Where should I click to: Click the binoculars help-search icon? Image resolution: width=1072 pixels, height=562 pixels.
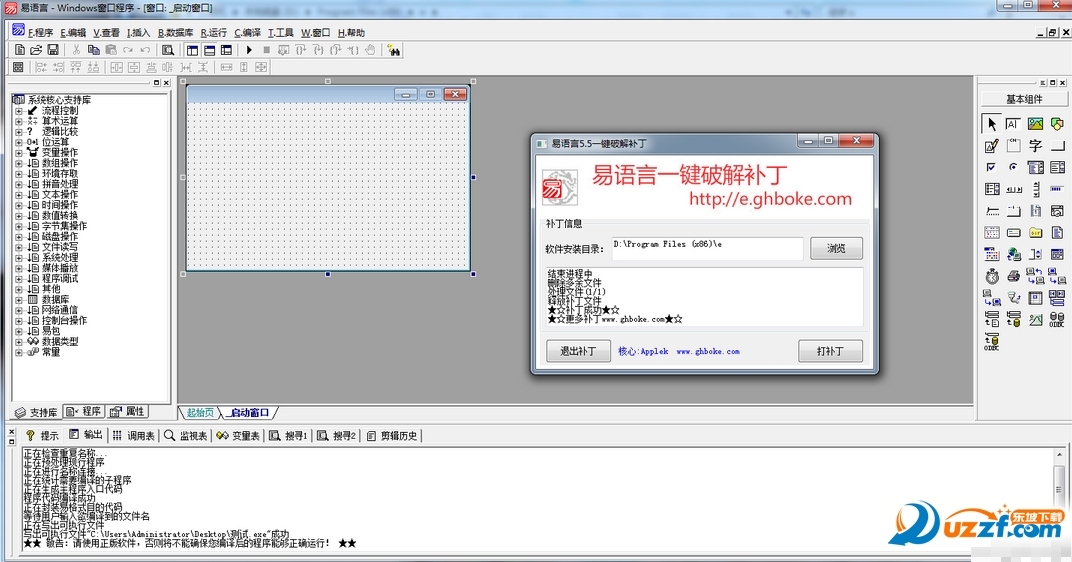click(x=393, y=50)
